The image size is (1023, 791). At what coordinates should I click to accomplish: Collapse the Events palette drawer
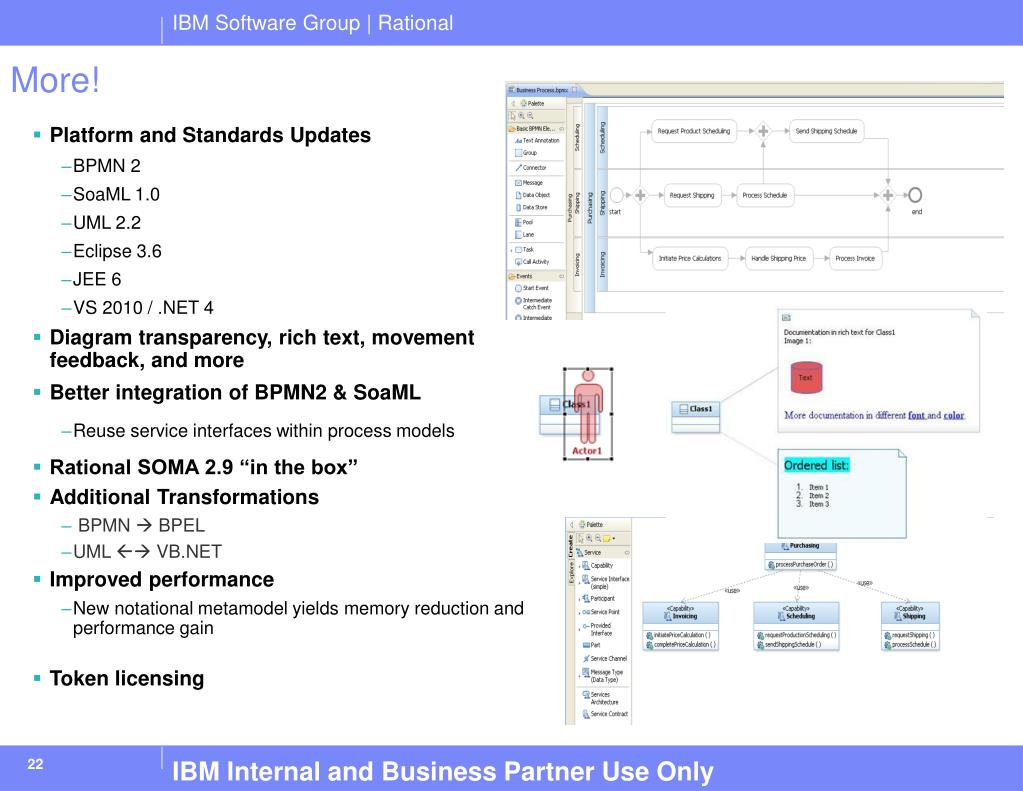[562, 276]
